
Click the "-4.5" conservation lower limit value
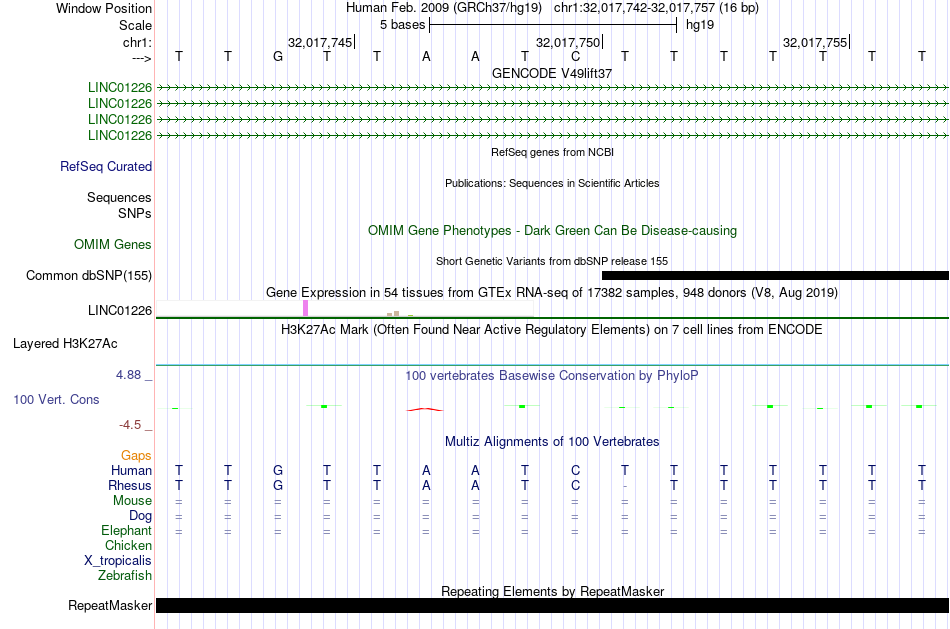130,425
